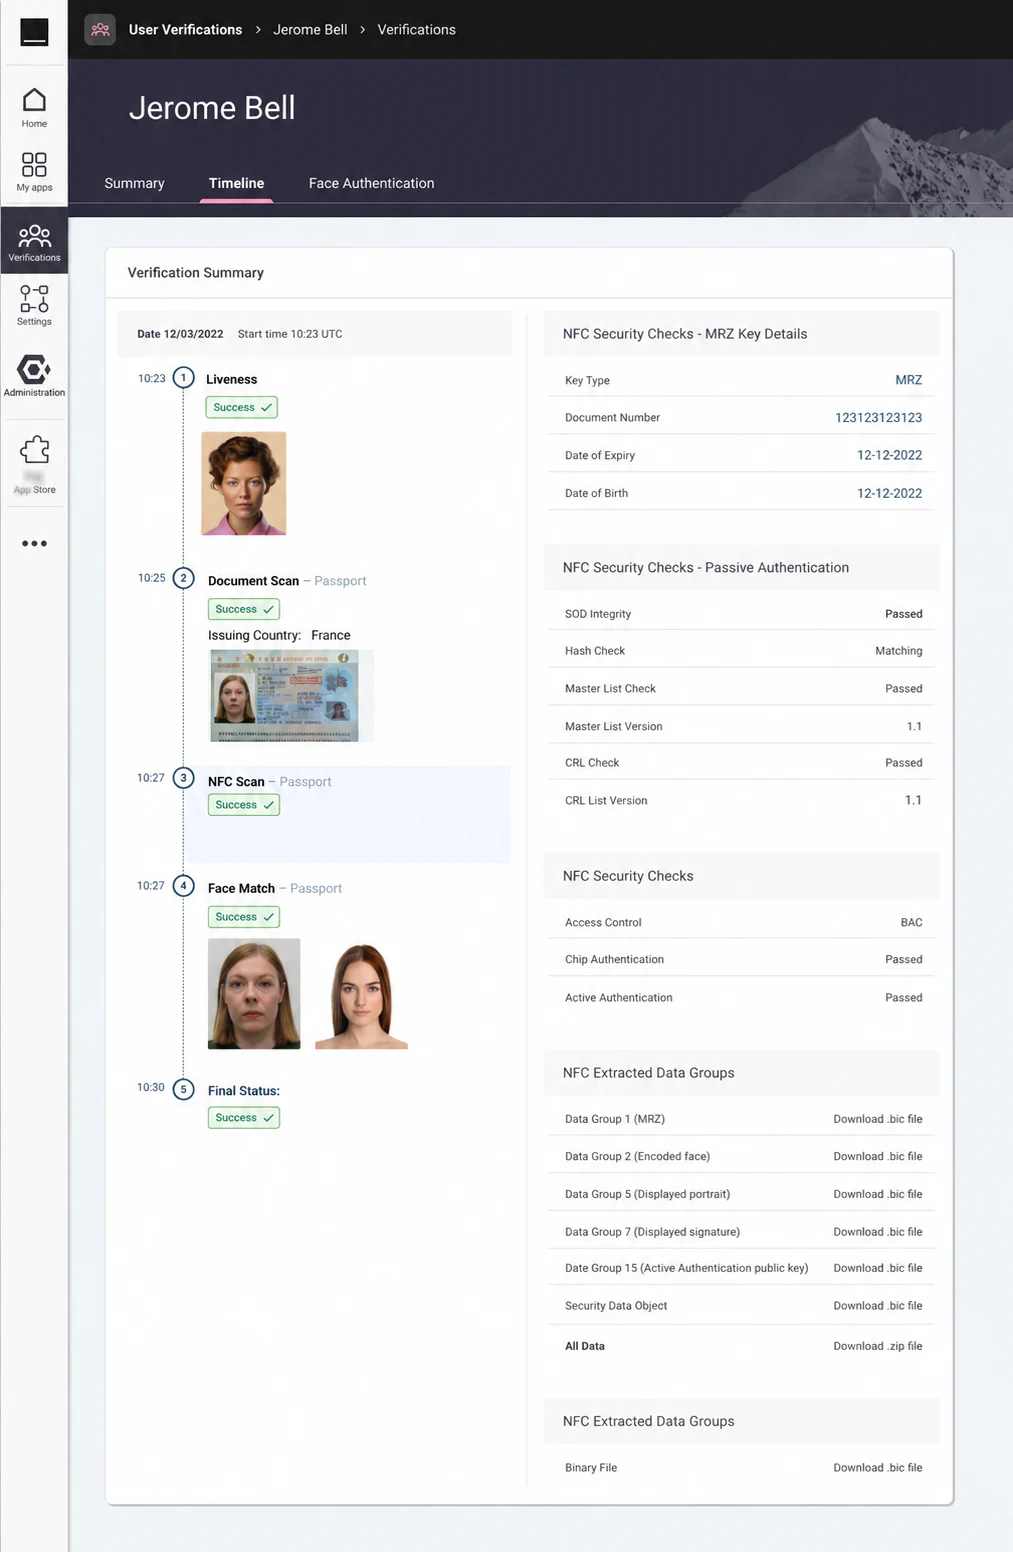Click User Verifications breadcrumb link
The height and width of the screenshot is (1552, 1013).
click(185, 30)
